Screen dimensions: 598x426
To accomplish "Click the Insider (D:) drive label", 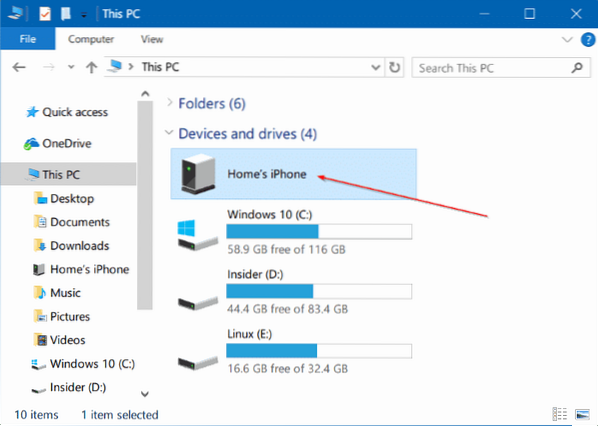I will coord(255,274).
